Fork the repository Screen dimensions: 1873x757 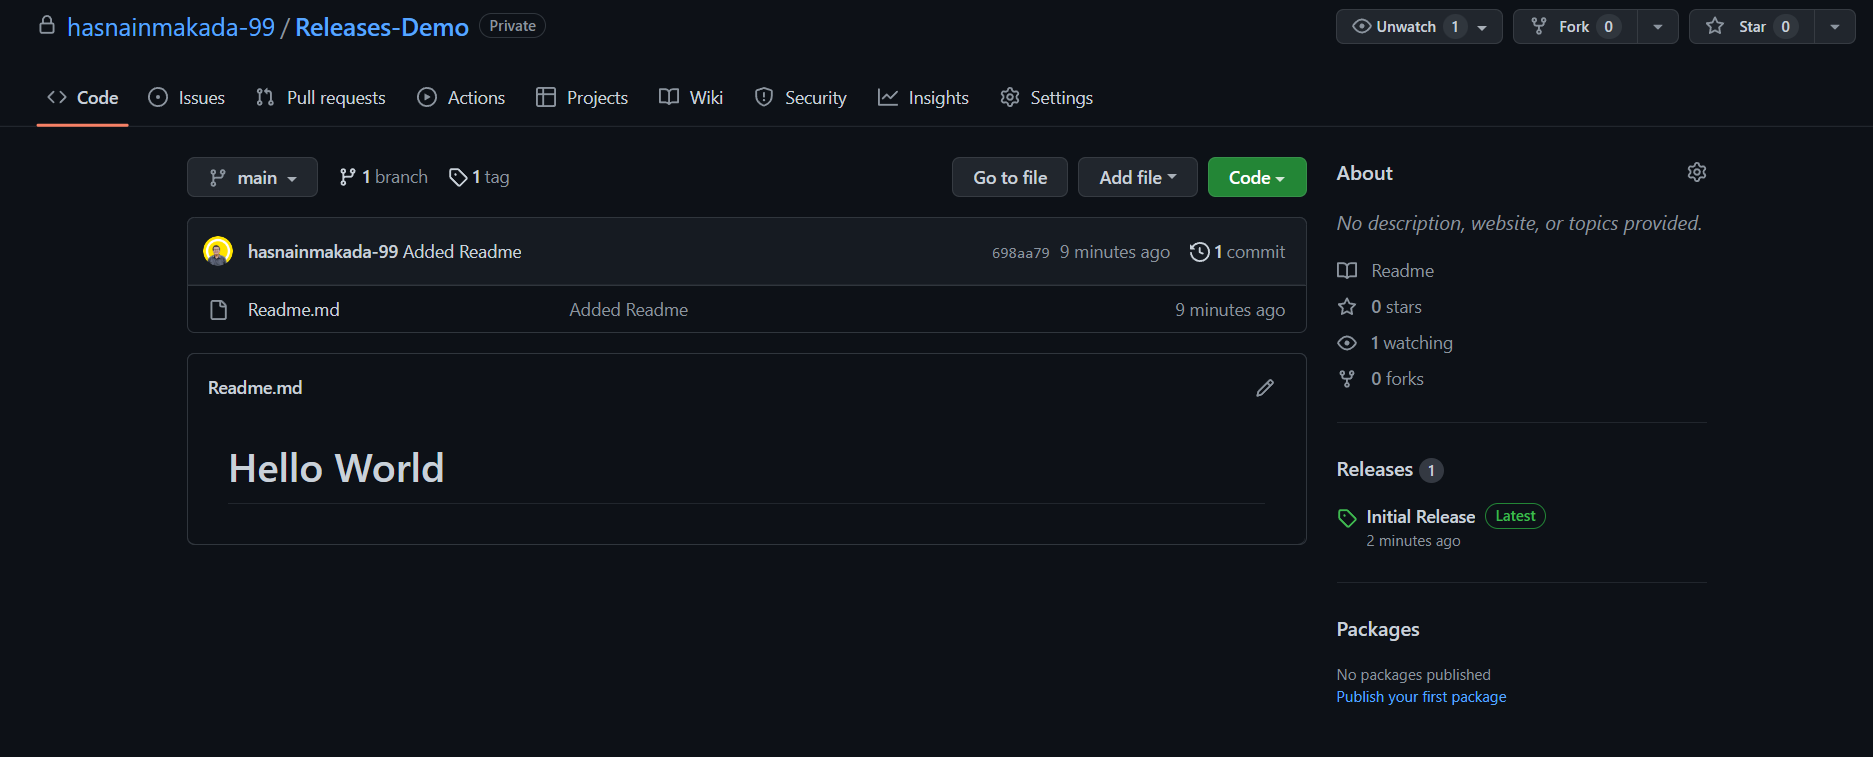1575,27
